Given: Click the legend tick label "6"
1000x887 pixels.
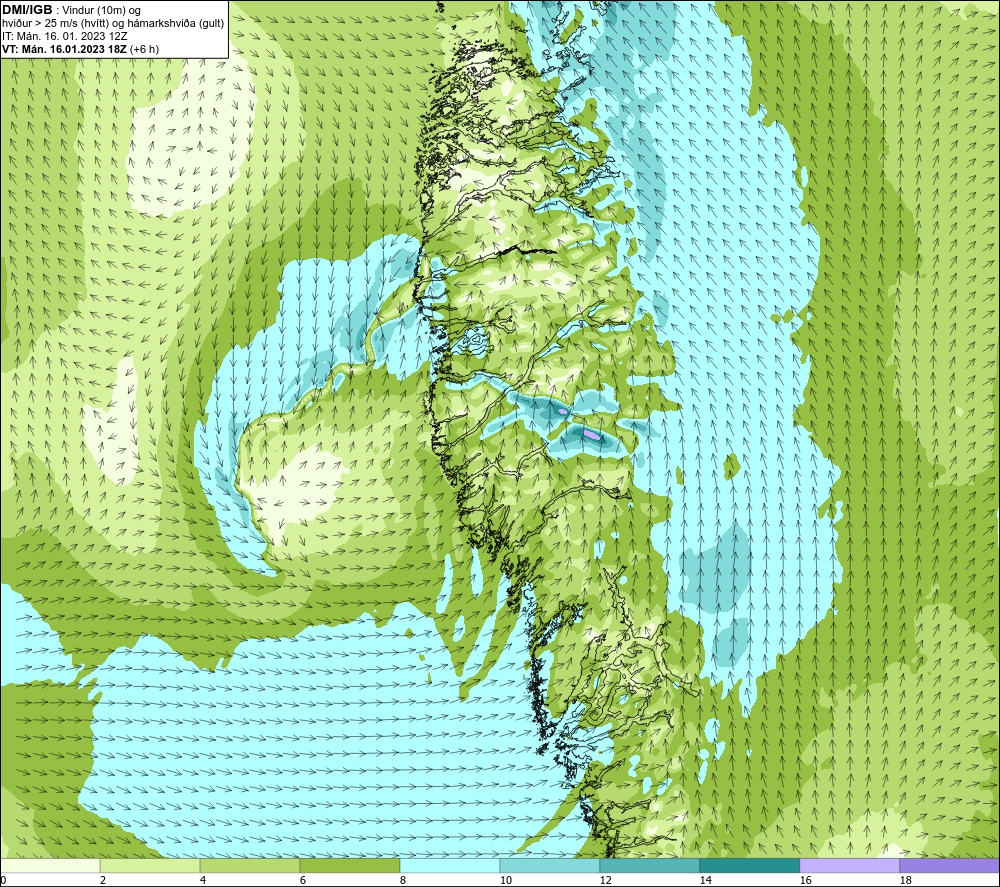Looking at the screenshot, I should (303, 881).
